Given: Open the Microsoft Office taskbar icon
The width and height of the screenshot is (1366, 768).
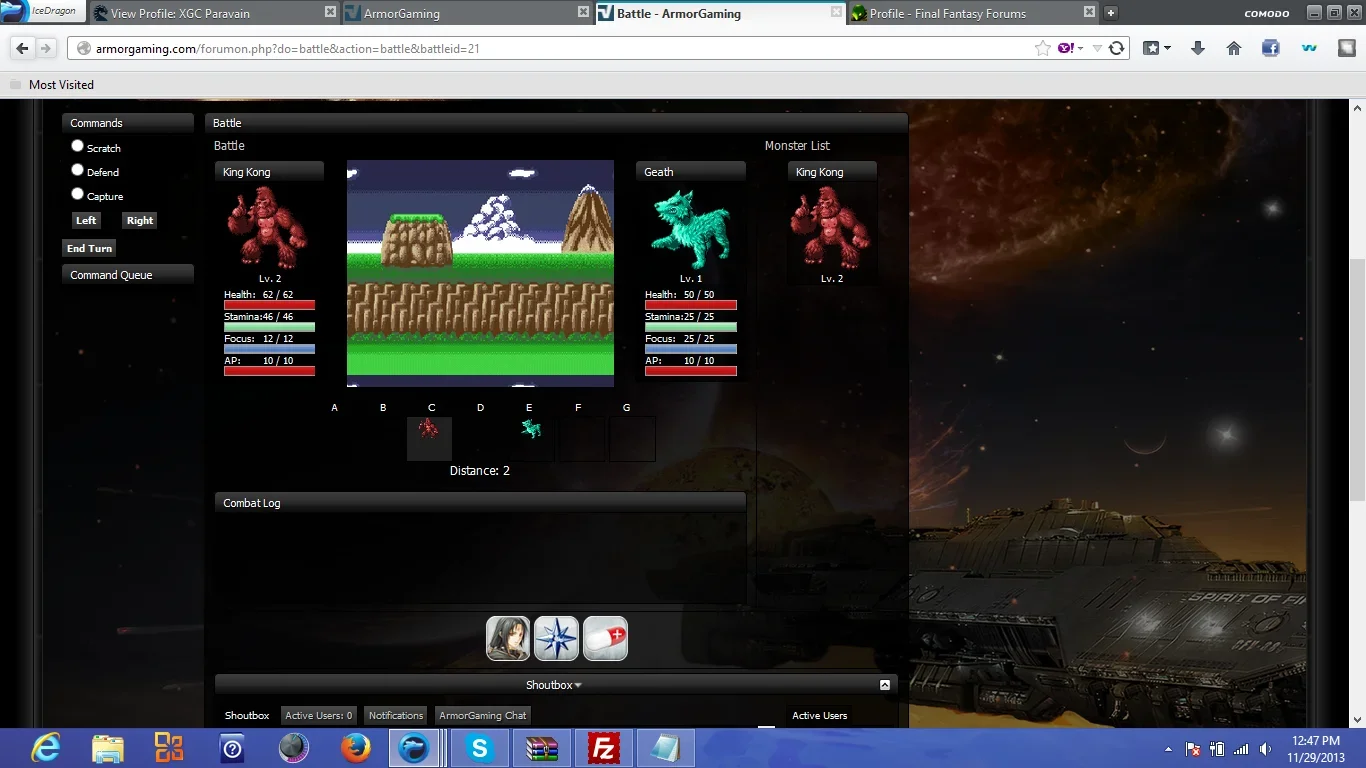Looking at the screenshot, I should (169, 748).
